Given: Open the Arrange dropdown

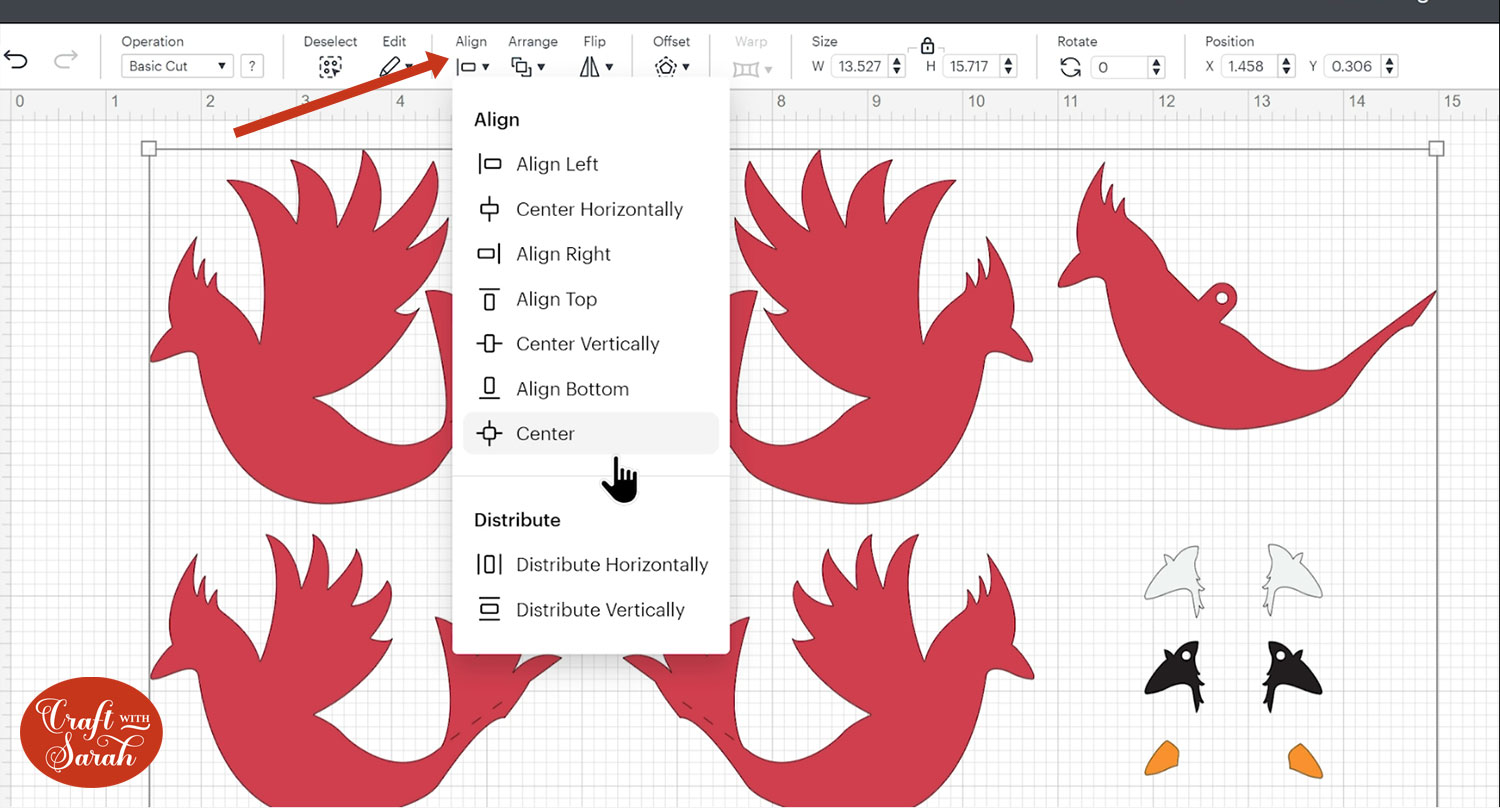Looking at the screenshot, I should pyautogui.click(x=528, y=67).
